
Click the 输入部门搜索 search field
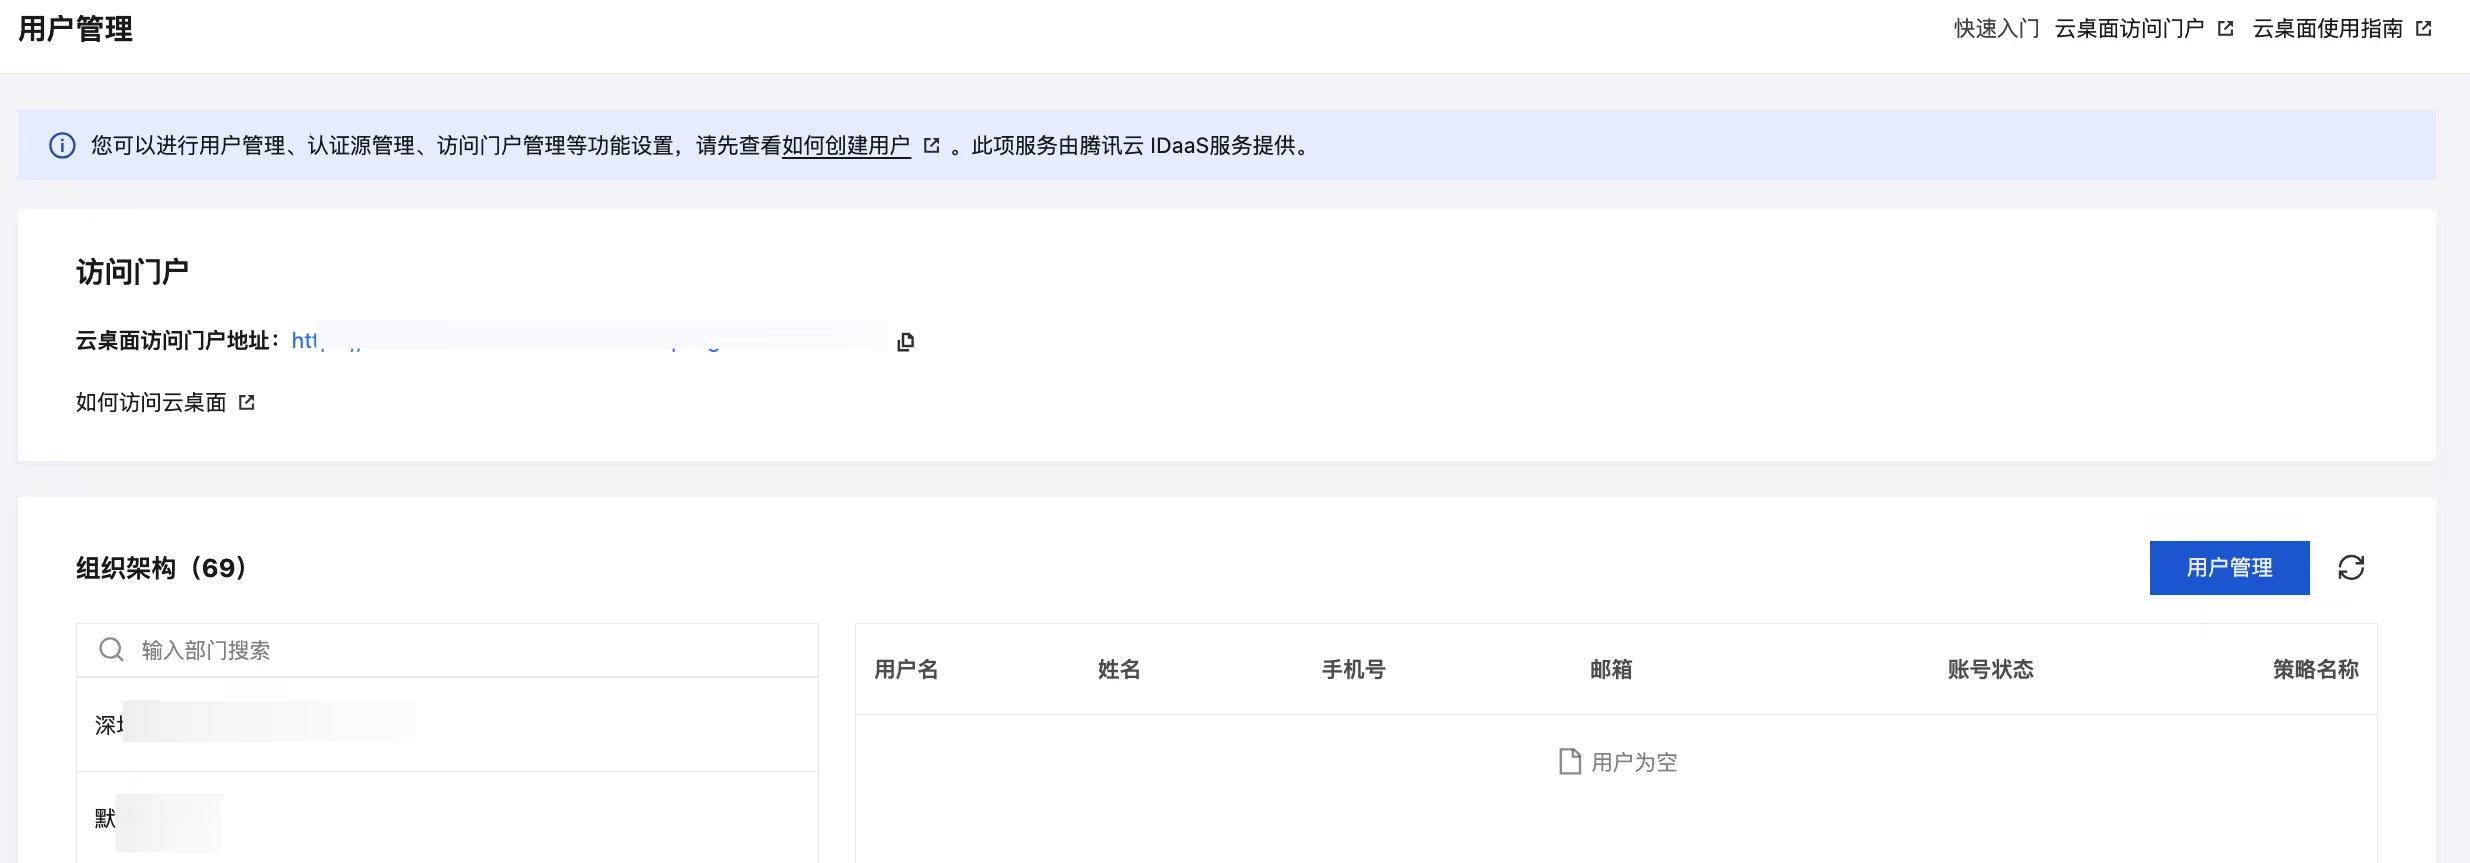point(447,650)
